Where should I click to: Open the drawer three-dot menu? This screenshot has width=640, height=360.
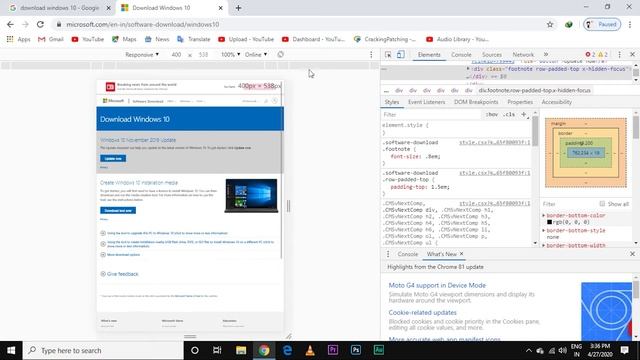(388, 254)
